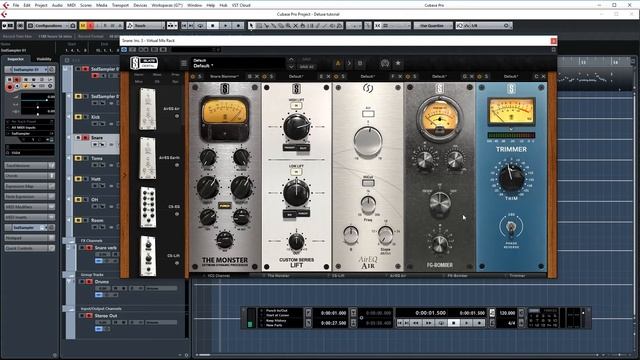Image resolution: width=640 pixels, height=360 pixels.
Task: Select the previous preset up arrow
Action: point(291,60)
